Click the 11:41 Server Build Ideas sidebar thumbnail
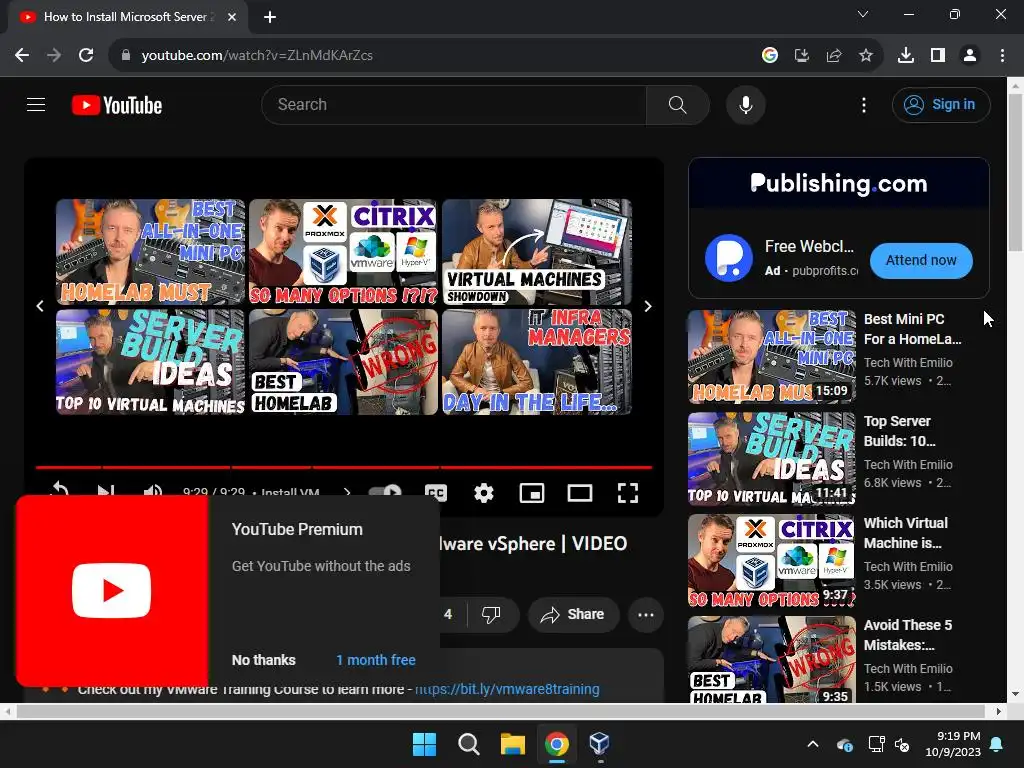The width and height of the screenshot is (1024, 768). point(771,458)
